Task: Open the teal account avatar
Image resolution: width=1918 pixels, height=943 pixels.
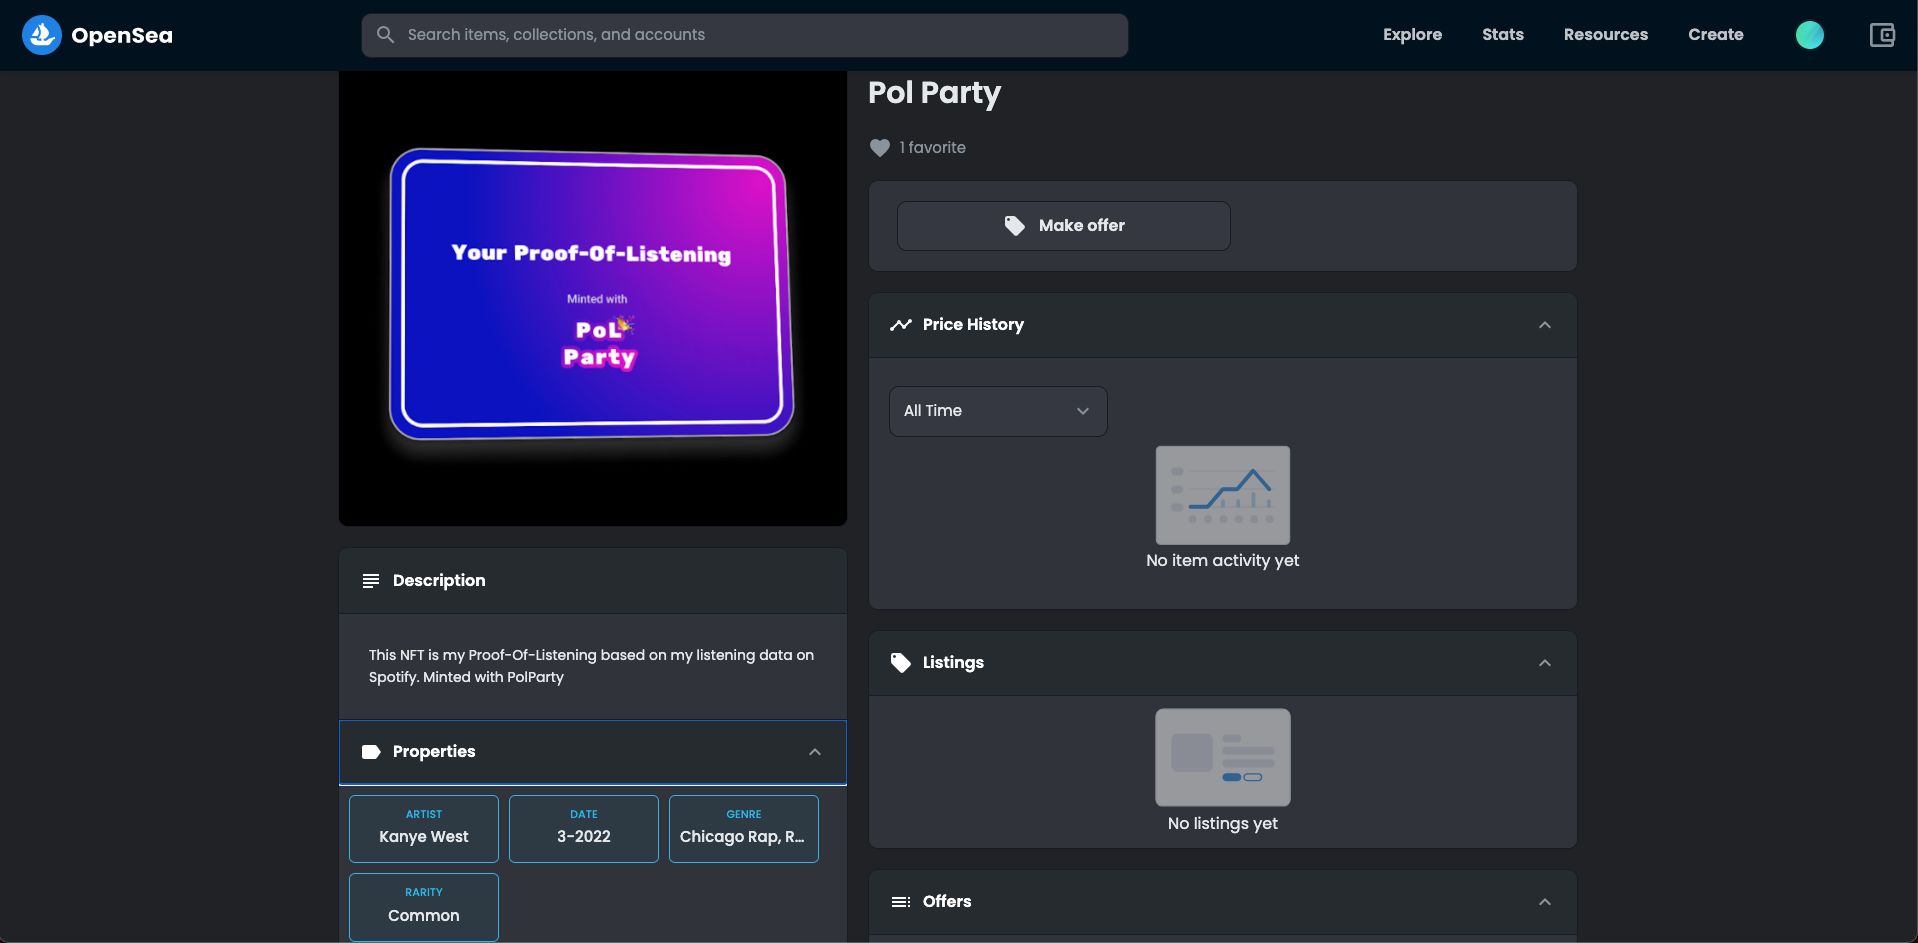Action: pos(1809,35)
